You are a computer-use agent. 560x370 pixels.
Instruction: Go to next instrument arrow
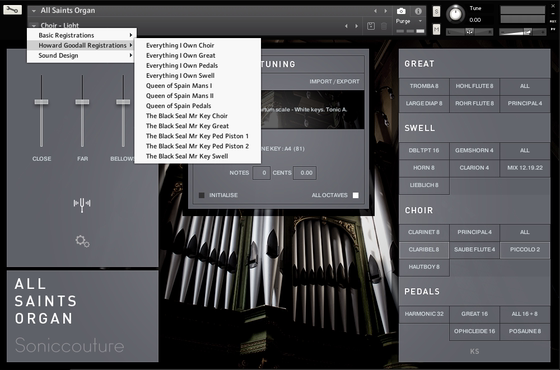tap(385, 11)
